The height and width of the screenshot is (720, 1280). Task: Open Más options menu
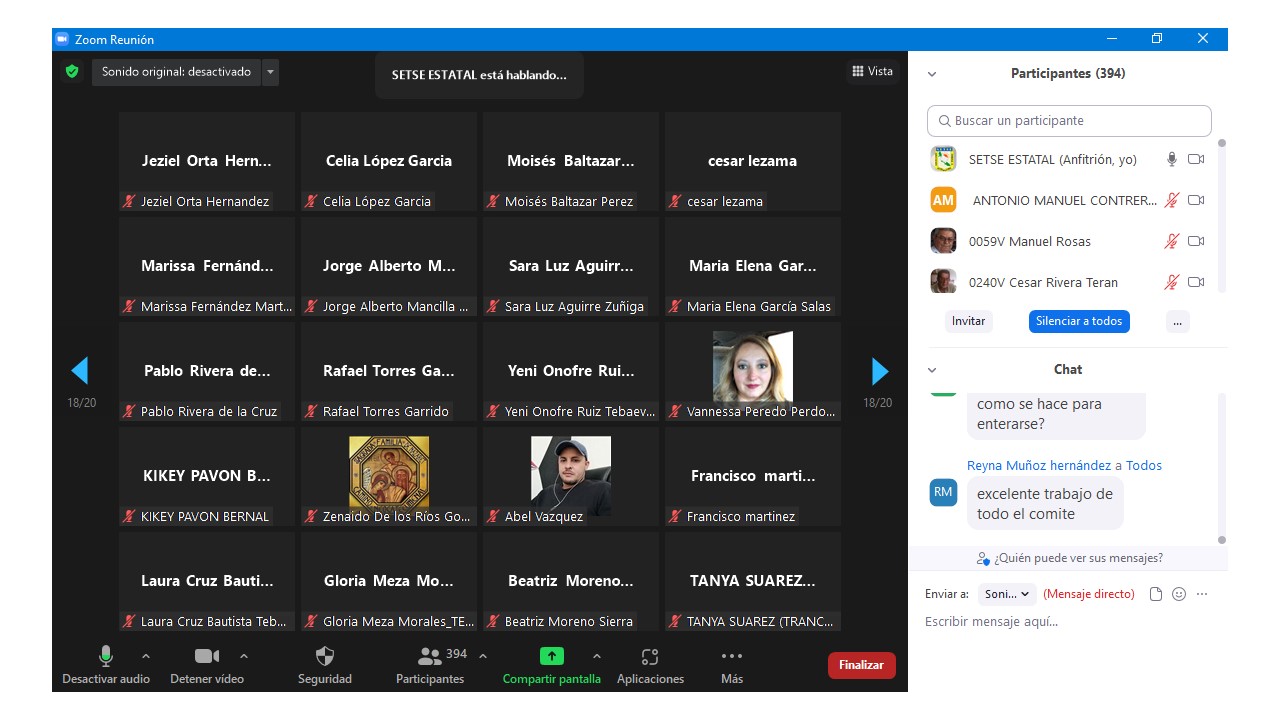(732, 666)
